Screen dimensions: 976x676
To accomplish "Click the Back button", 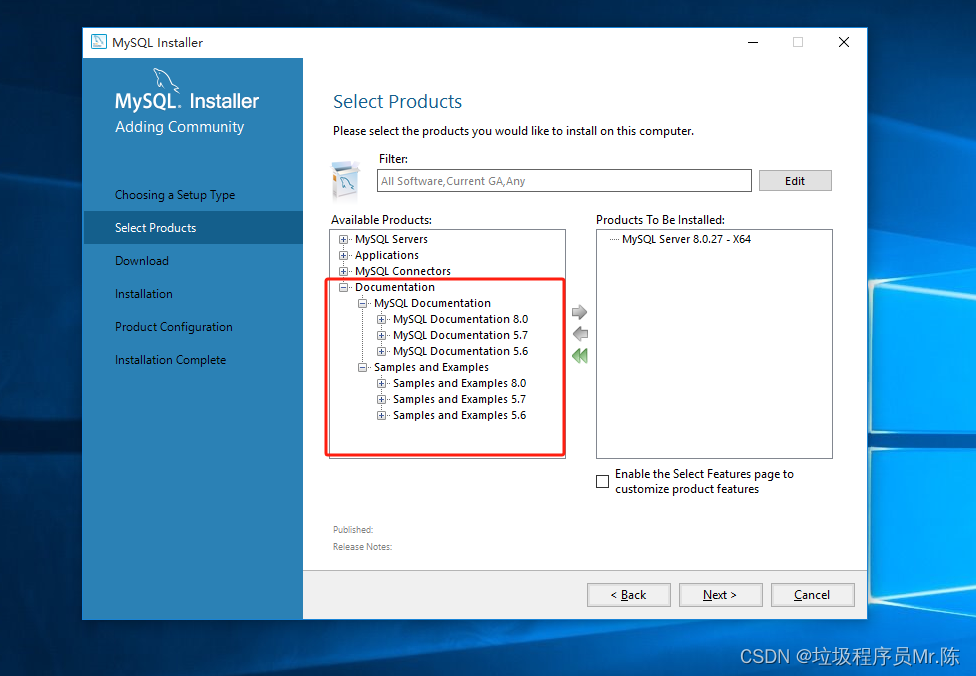I will pyautogui.click(x=629, y=594).
